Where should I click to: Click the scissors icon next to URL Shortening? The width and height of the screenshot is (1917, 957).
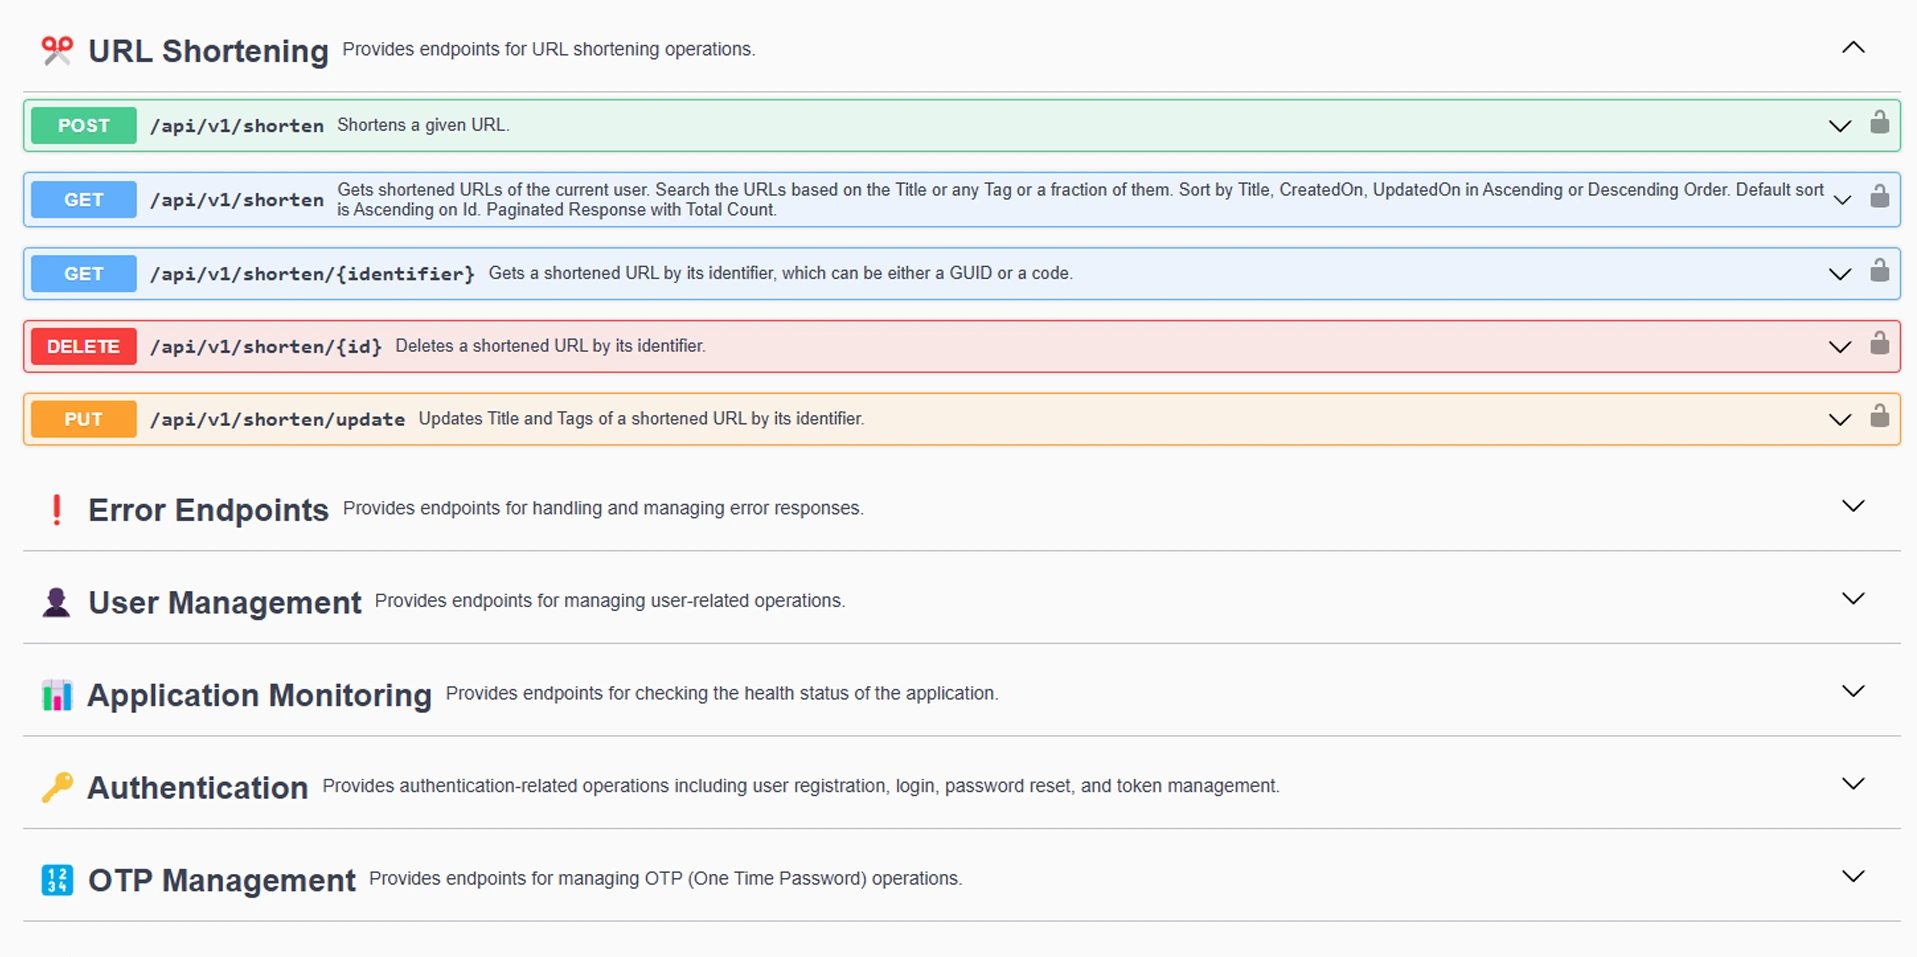tap(57, 49)
